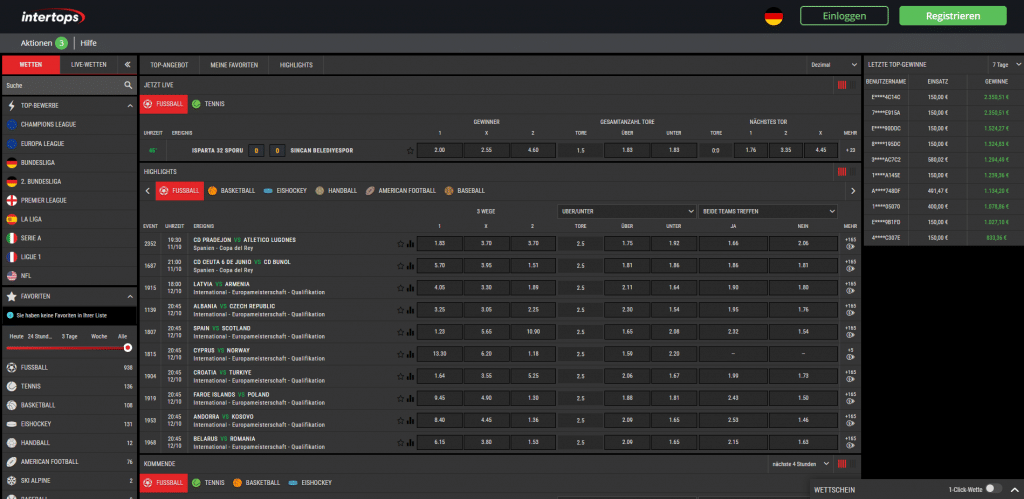Pick odds 13.30 for Cyprus win
The width and height of the screenshot is (1024, 499).
coord(440,354)
